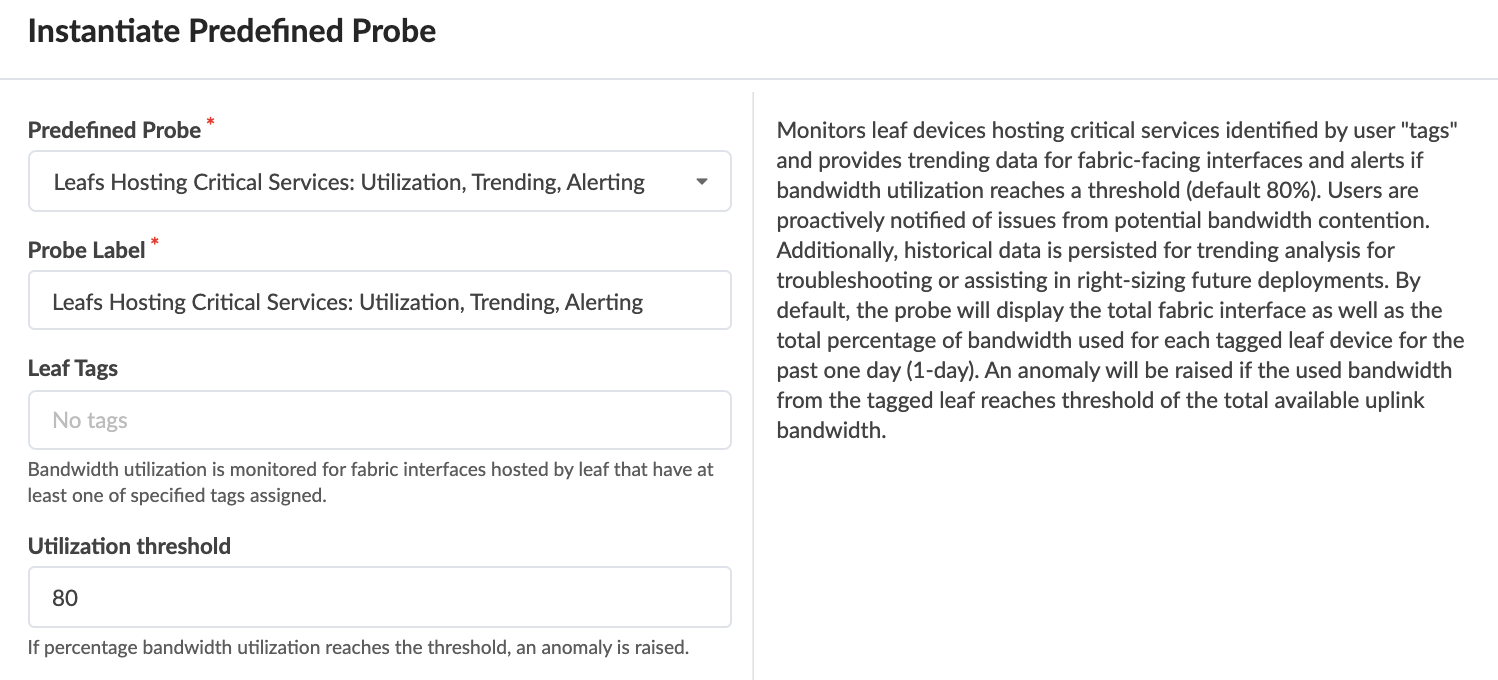This screenshot has width=1498, height=680.
Task: Click the Utilization threshold field label
Action: (129, 546)
